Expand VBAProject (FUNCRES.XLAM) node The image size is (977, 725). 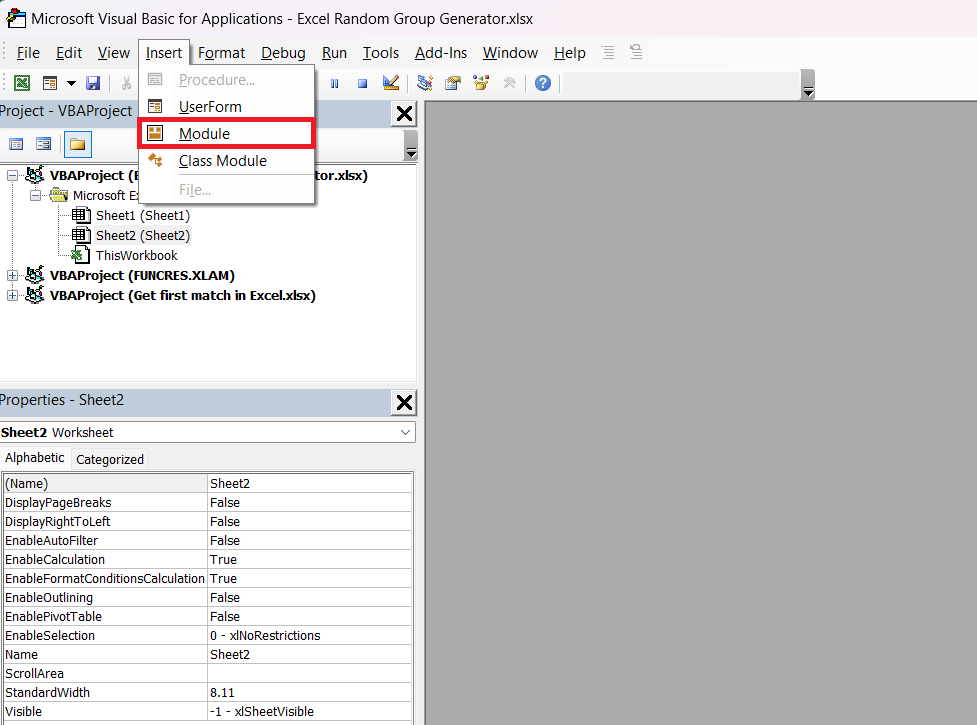[12, 275]
